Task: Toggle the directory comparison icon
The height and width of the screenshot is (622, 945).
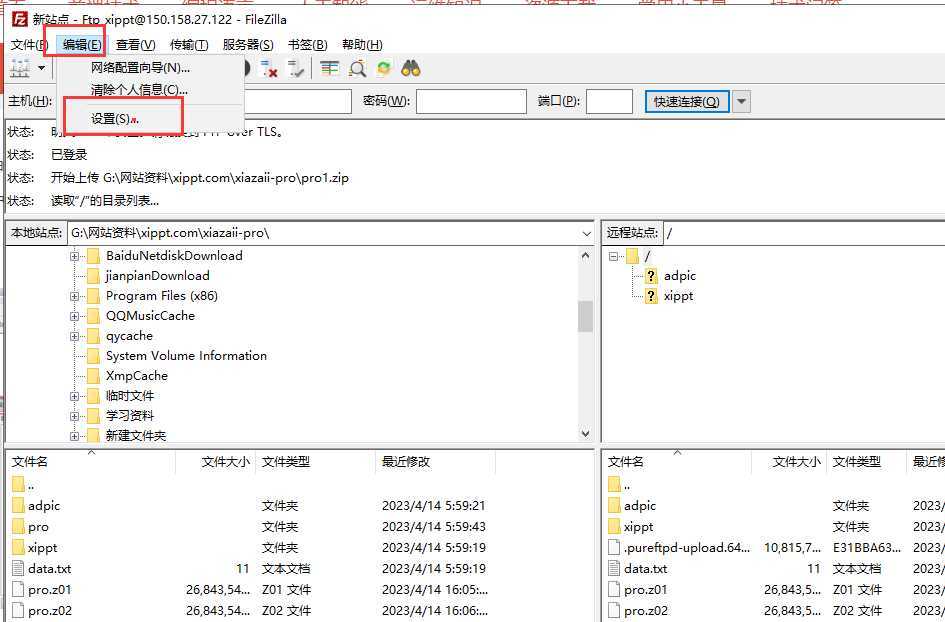Action: point(357,69)
